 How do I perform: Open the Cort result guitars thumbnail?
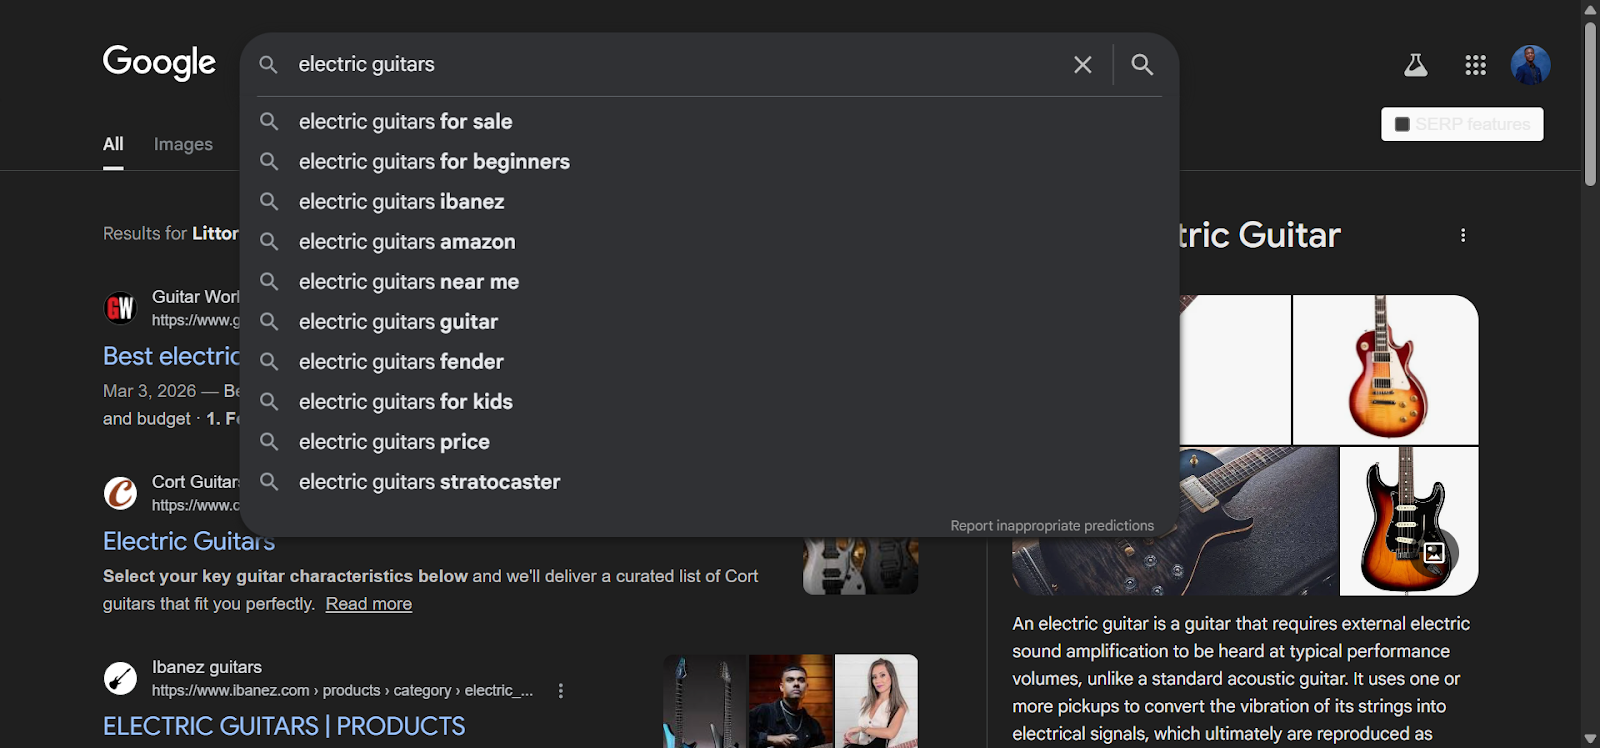point(860,566)
